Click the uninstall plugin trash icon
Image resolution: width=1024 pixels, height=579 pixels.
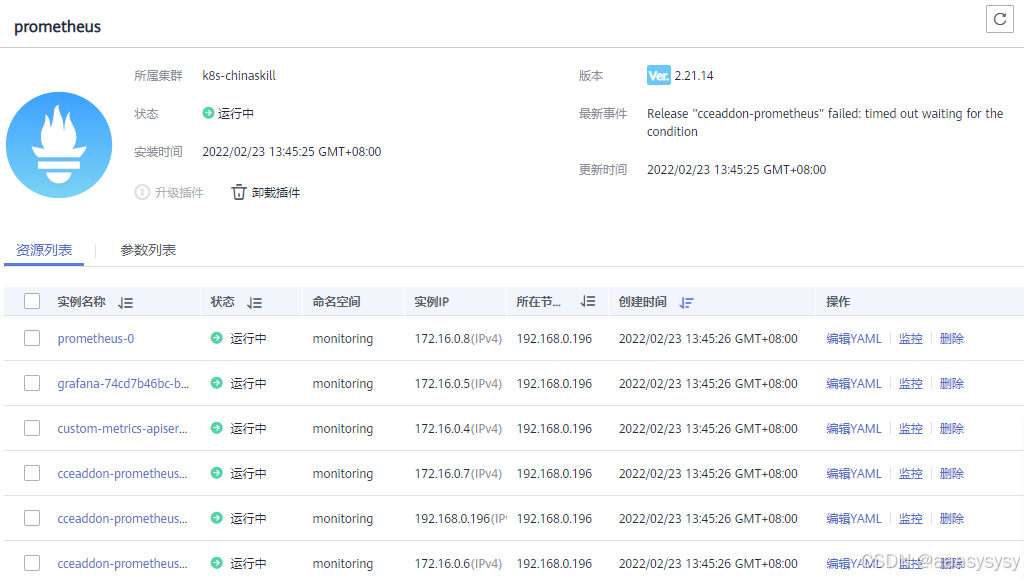pyautogui.click(x=238, y=192)
